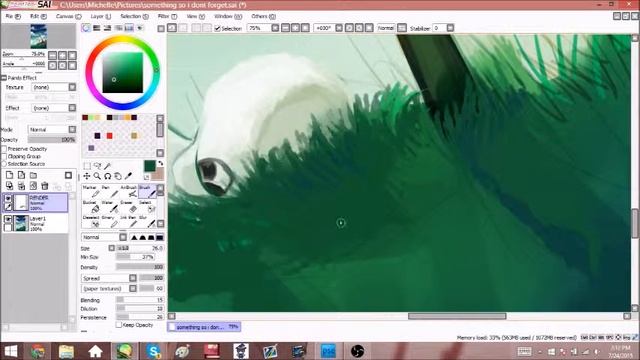The image size is (640, 360).
Task: Select the AirBrush tool
Action: (x=128, y=191)
